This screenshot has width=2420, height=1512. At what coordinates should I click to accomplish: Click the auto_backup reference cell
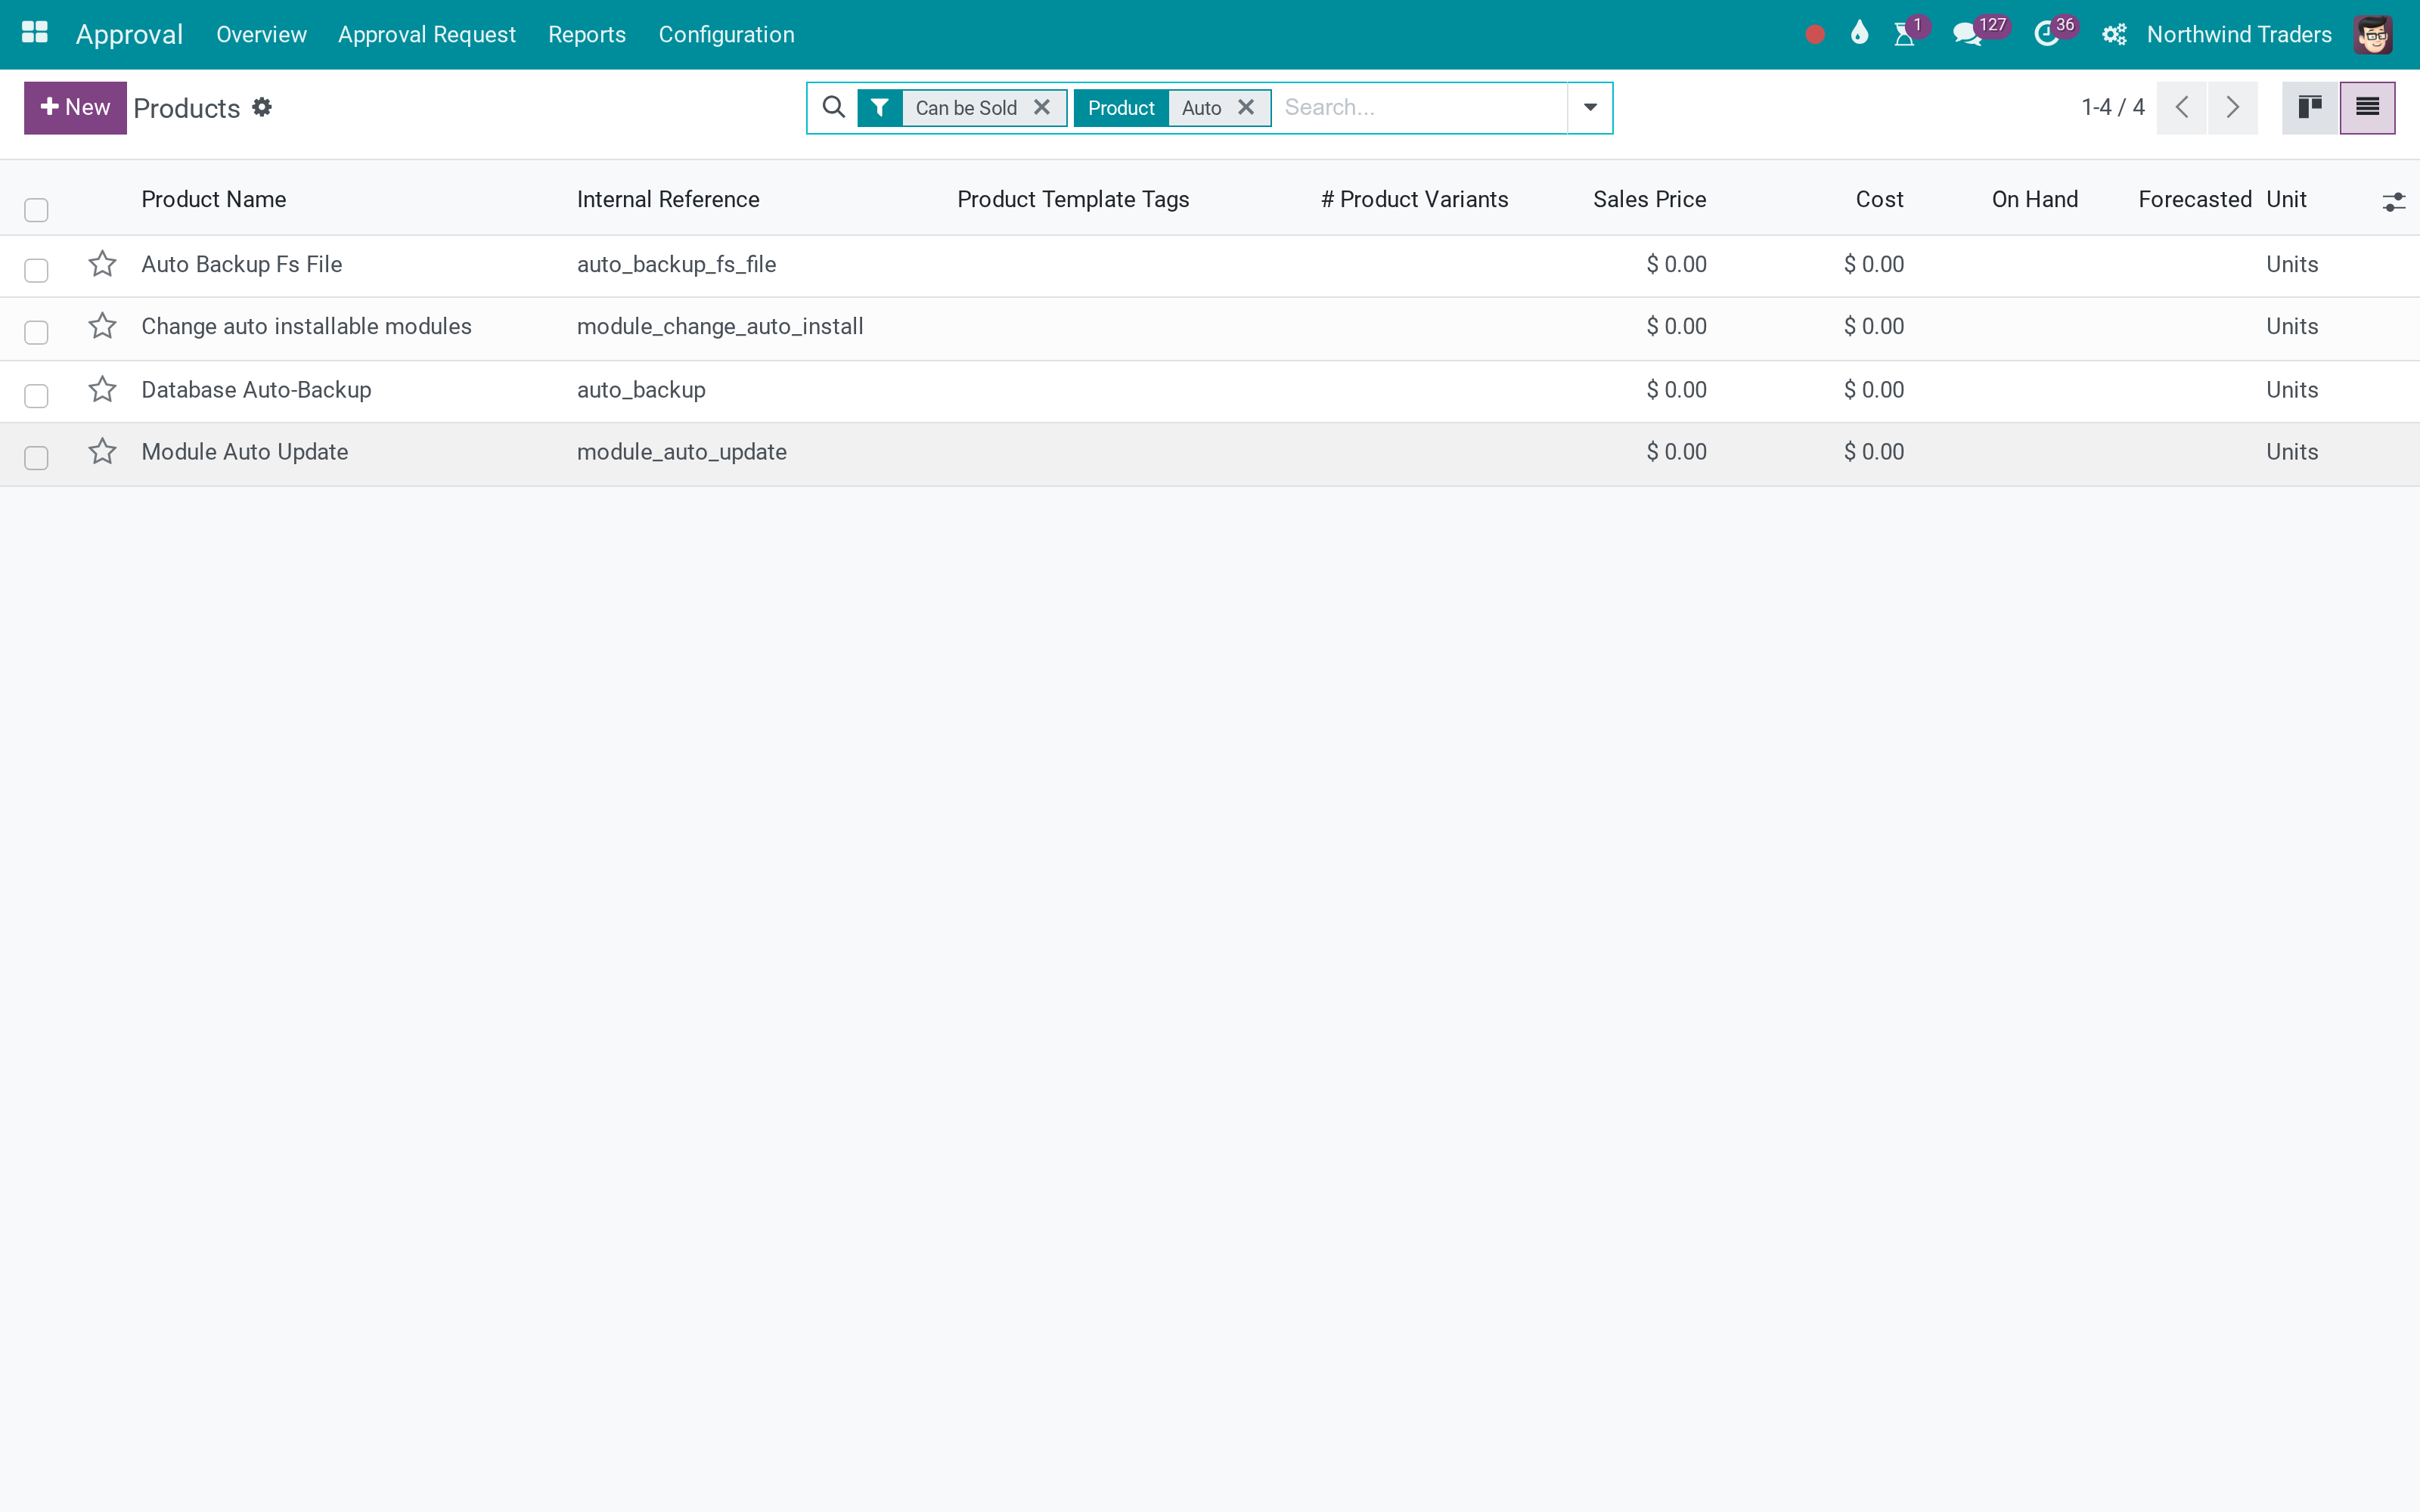click(x=641, y=389)
